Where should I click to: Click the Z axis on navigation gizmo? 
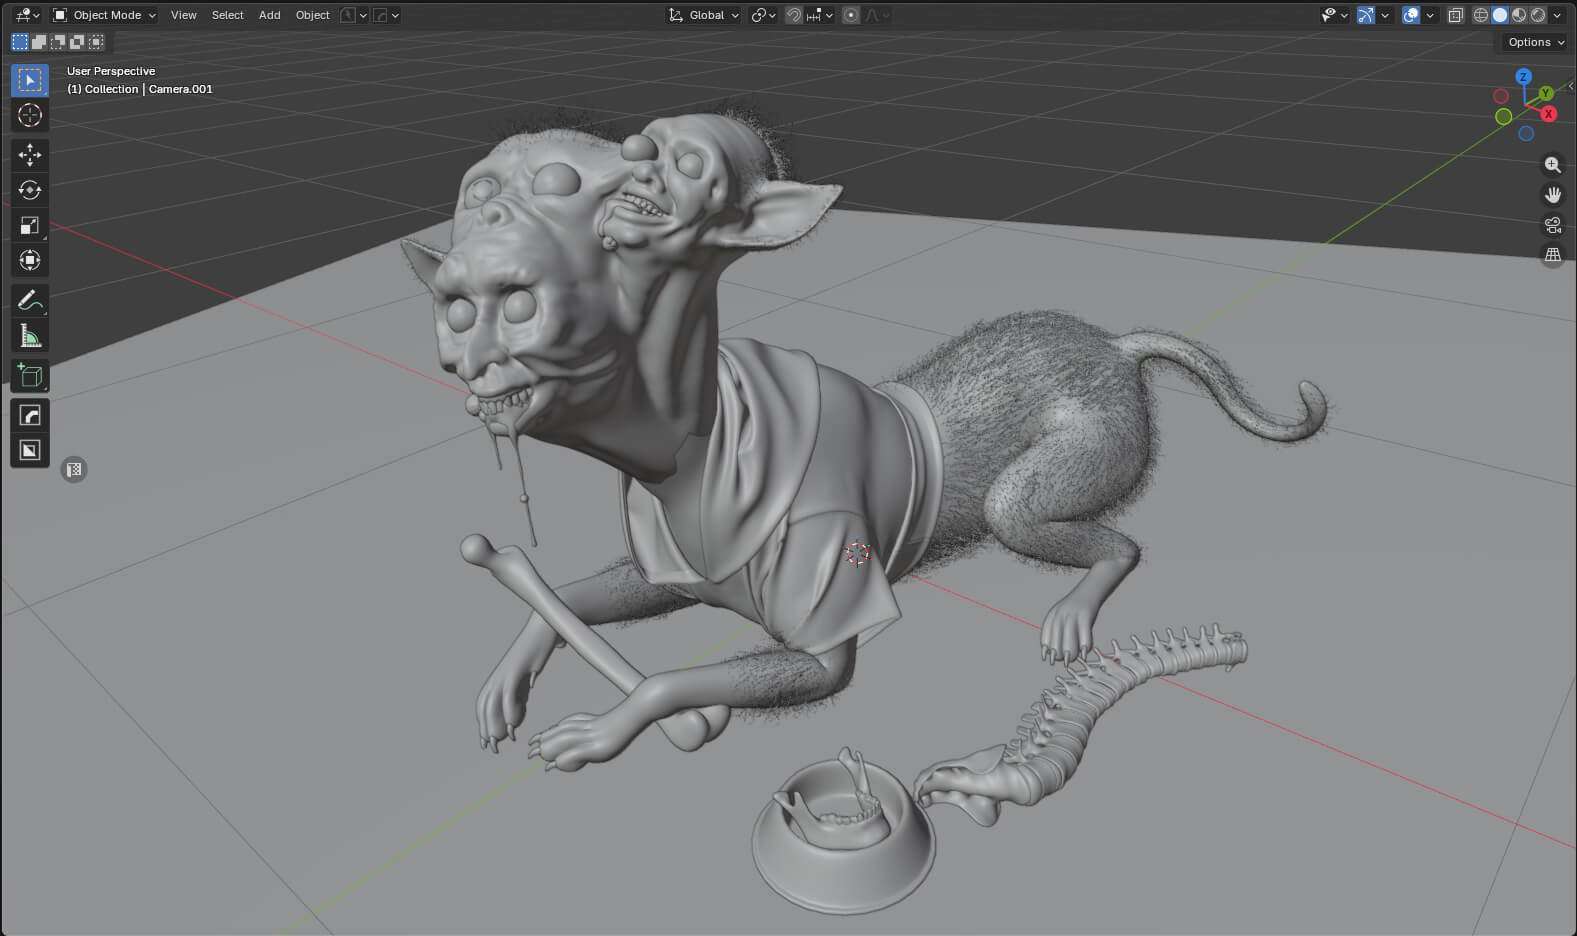[1523, 77]
